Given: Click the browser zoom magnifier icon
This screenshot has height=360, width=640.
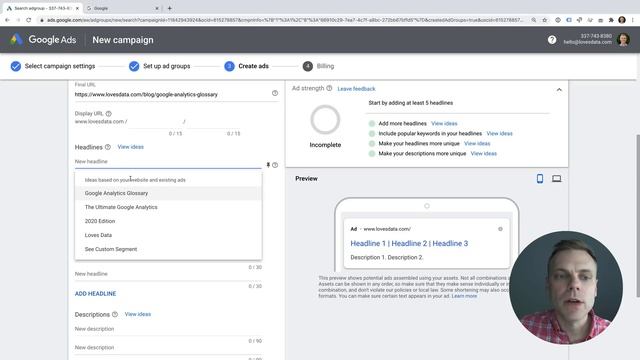Looking at the screenshot, I should [534, 20].
